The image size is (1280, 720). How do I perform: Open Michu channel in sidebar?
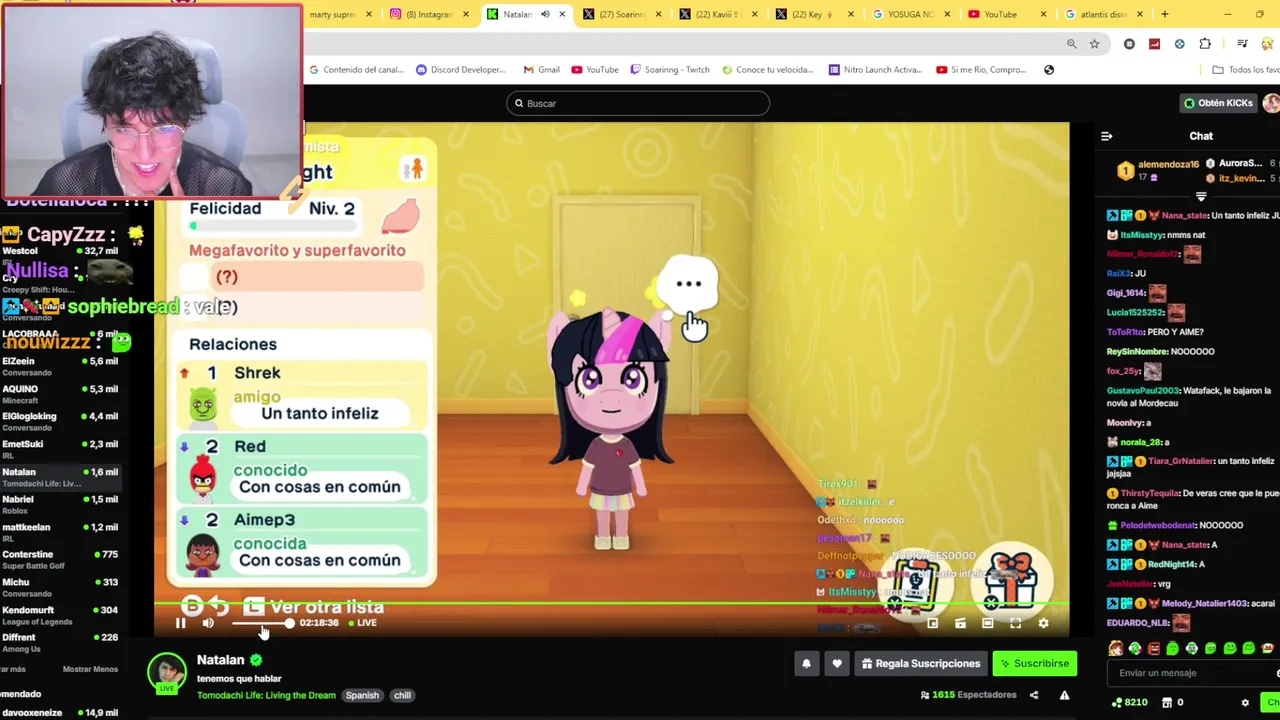click(60, 587)
